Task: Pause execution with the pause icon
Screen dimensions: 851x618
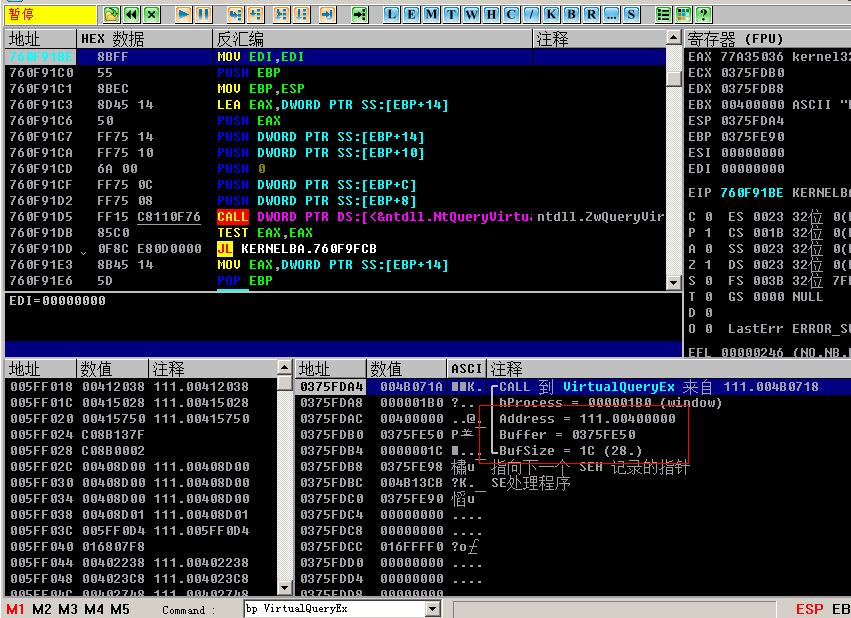Action: [203, 14]
